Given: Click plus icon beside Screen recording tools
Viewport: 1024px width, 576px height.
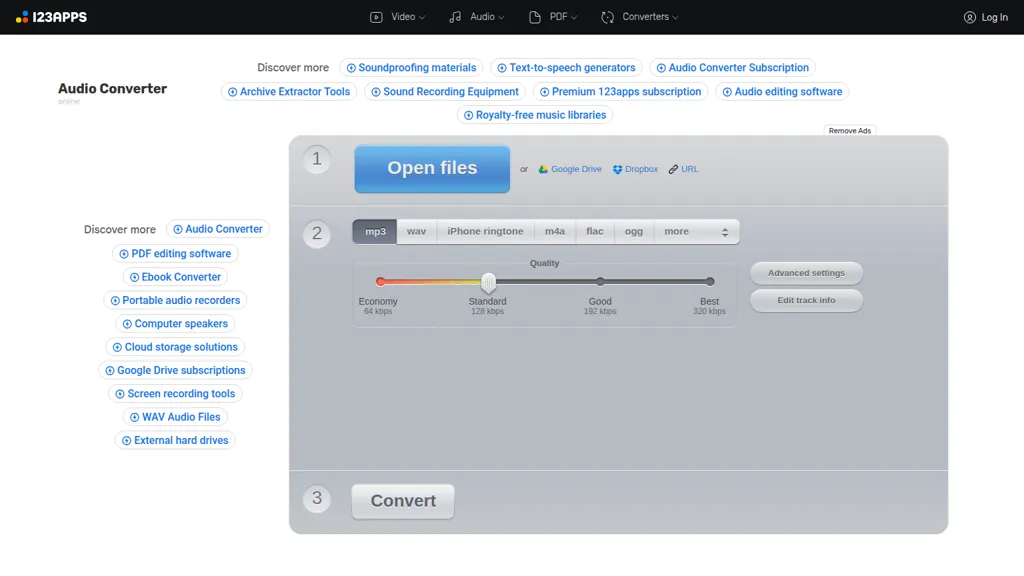Looking at the screenshot, I should [x=120, y=394].
